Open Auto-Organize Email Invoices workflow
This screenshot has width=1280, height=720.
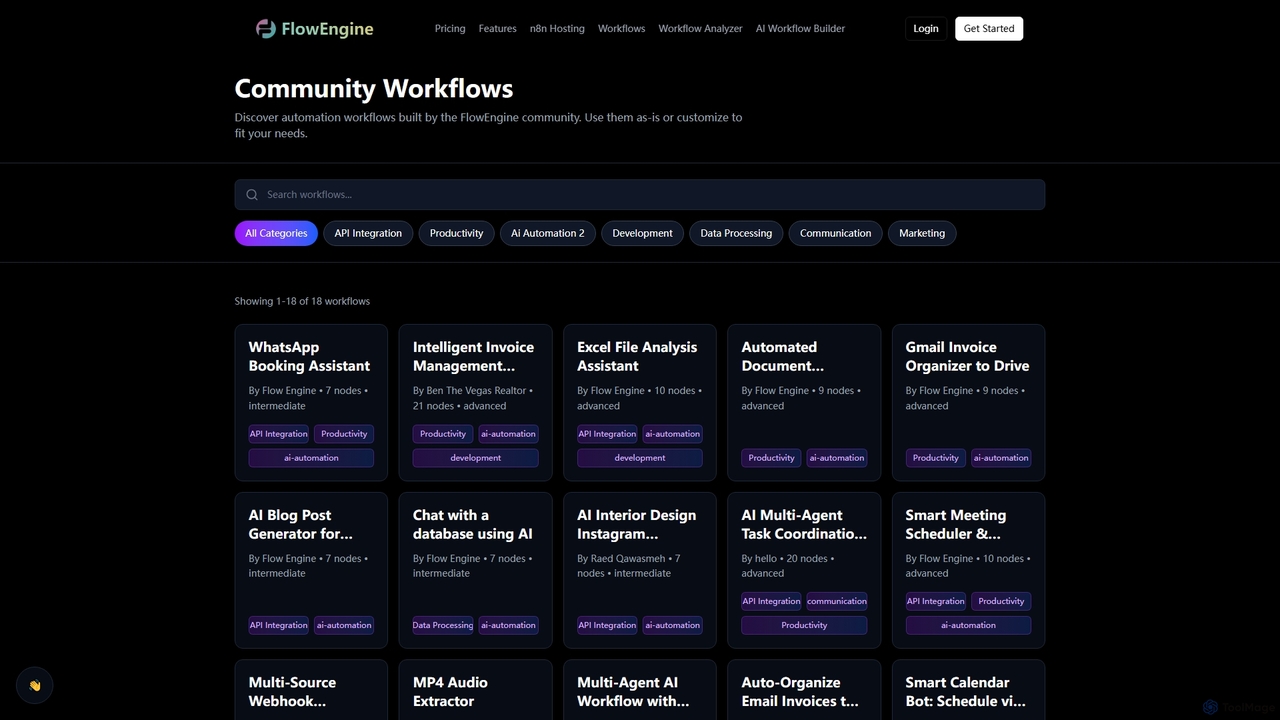pyautogui.click(x=804, y=690)
